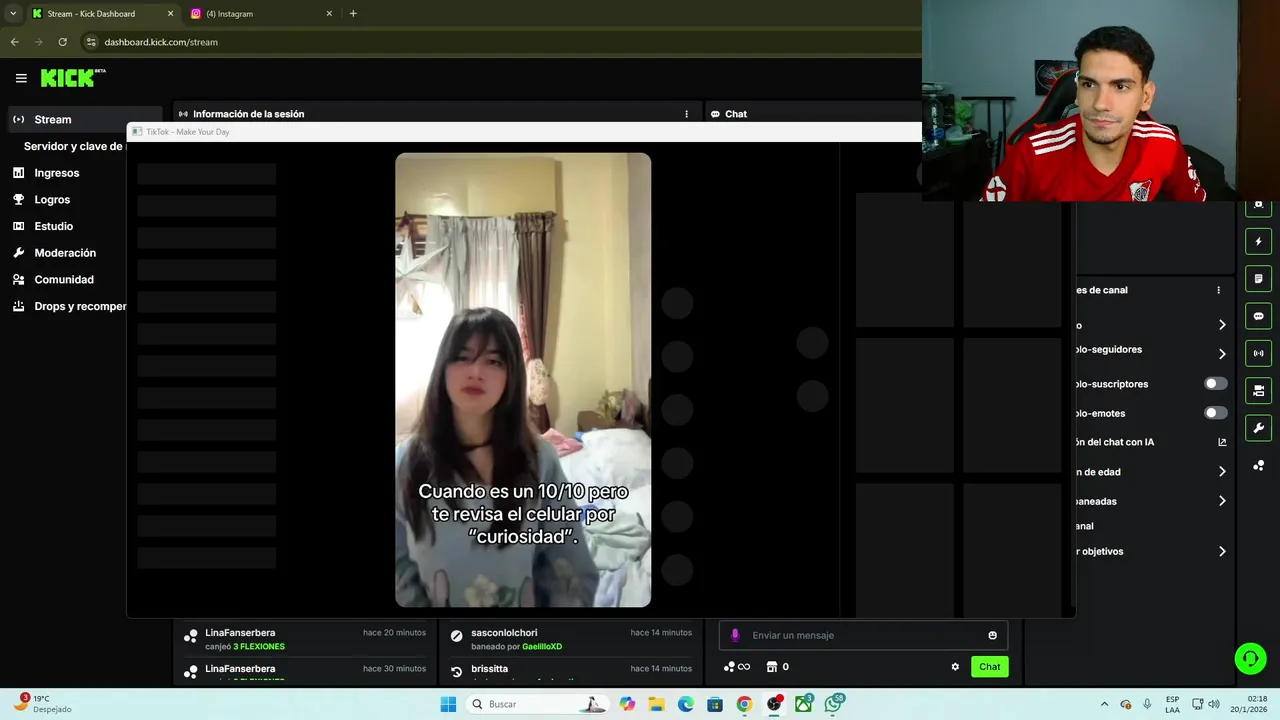Click the taskbar Buscar search box

tap(537, 704)
